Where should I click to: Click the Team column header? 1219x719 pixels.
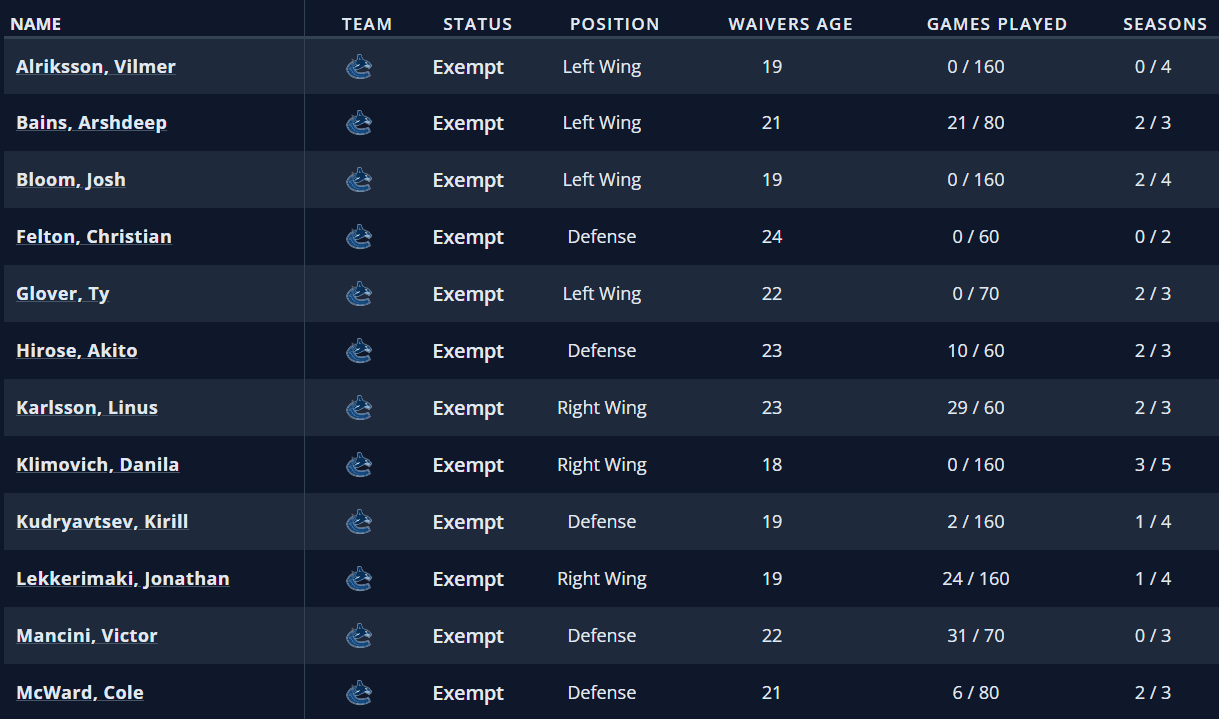click(x=366, y=24)
